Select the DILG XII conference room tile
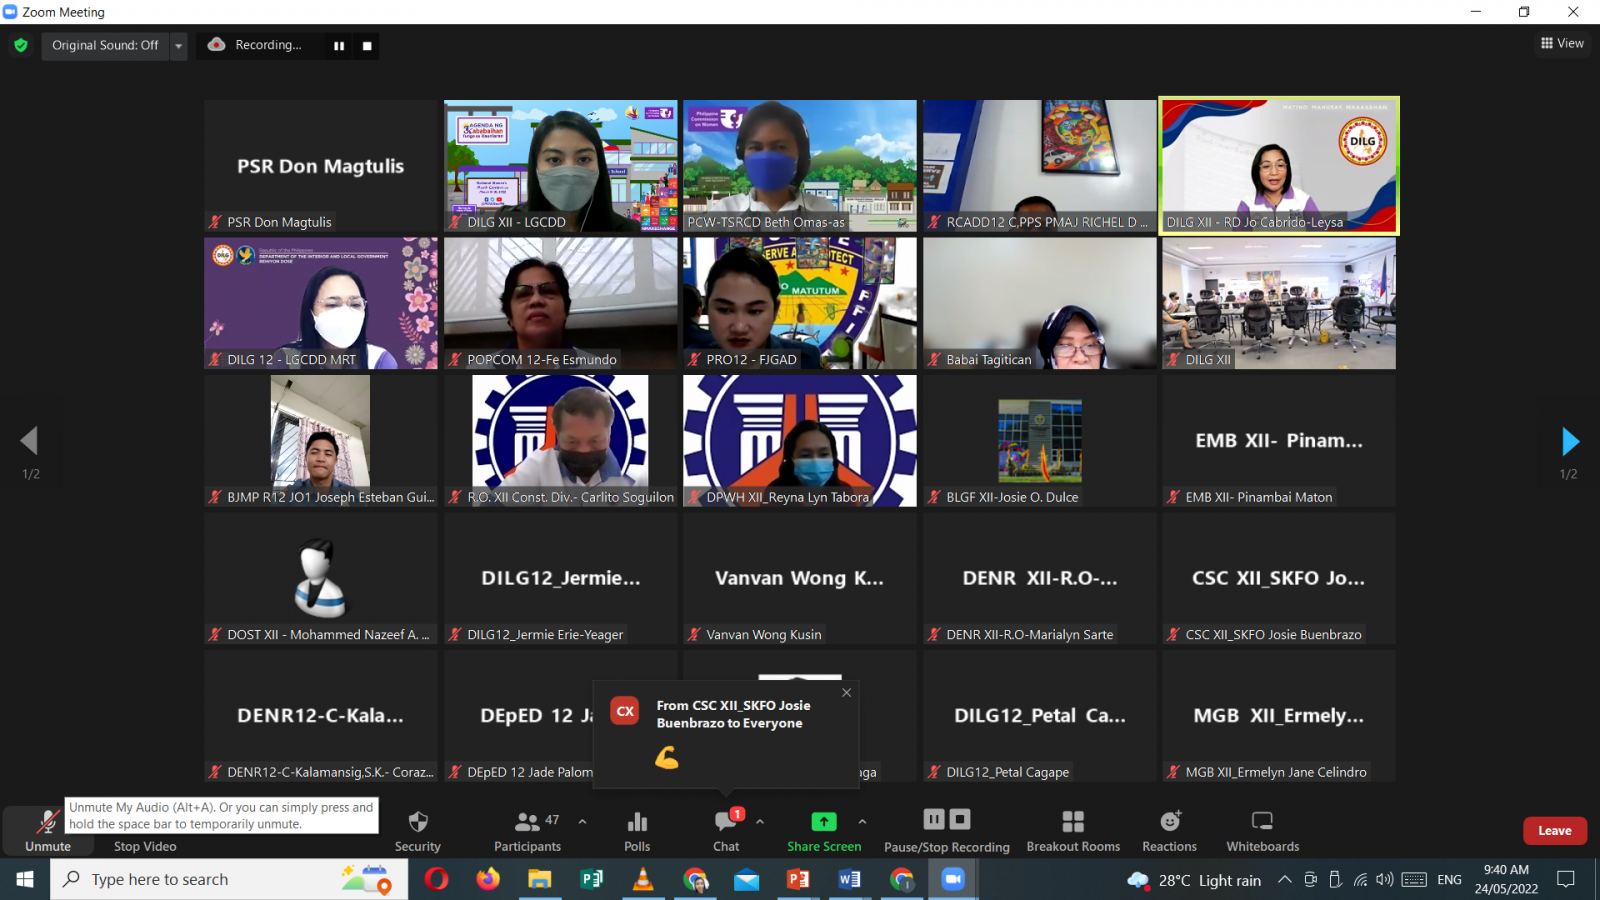1600x900 pixels. pyautogui.click(x=1279, y=303)
